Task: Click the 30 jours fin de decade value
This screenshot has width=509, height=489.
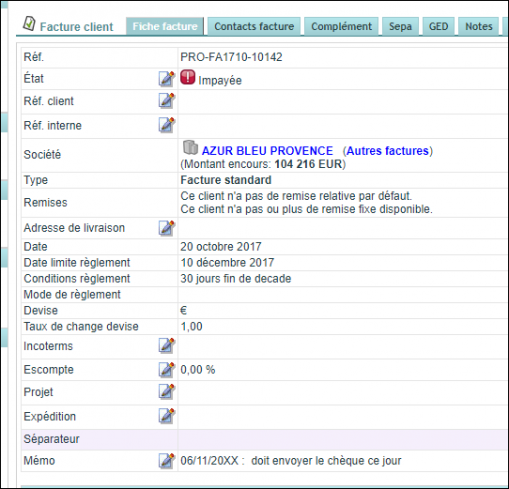Action: pyautogui.click(x=236, y=279)
